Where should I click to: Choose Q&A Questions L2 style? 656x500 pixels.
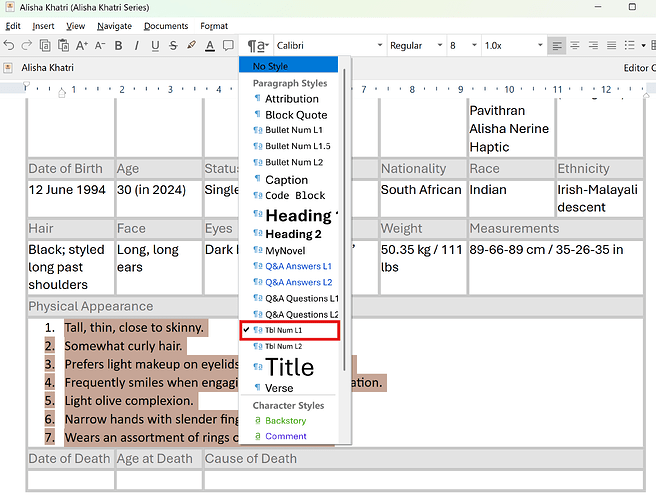(x=289, y=314)
